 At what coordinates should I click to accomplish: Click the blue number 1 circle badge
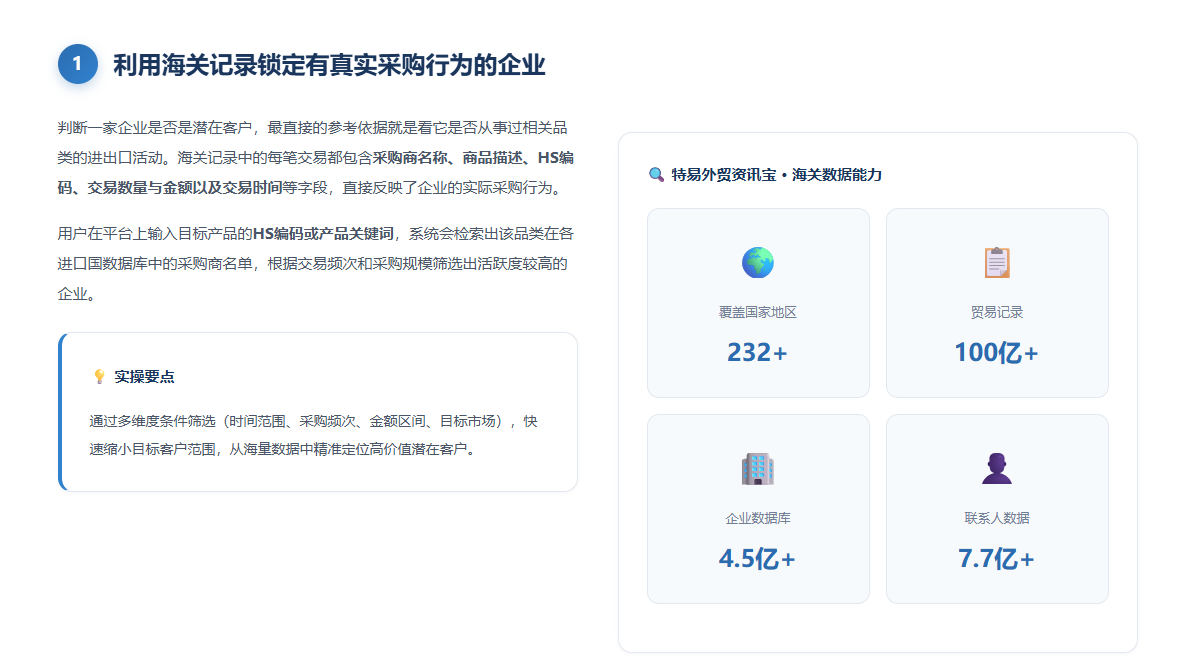point(78,64)
